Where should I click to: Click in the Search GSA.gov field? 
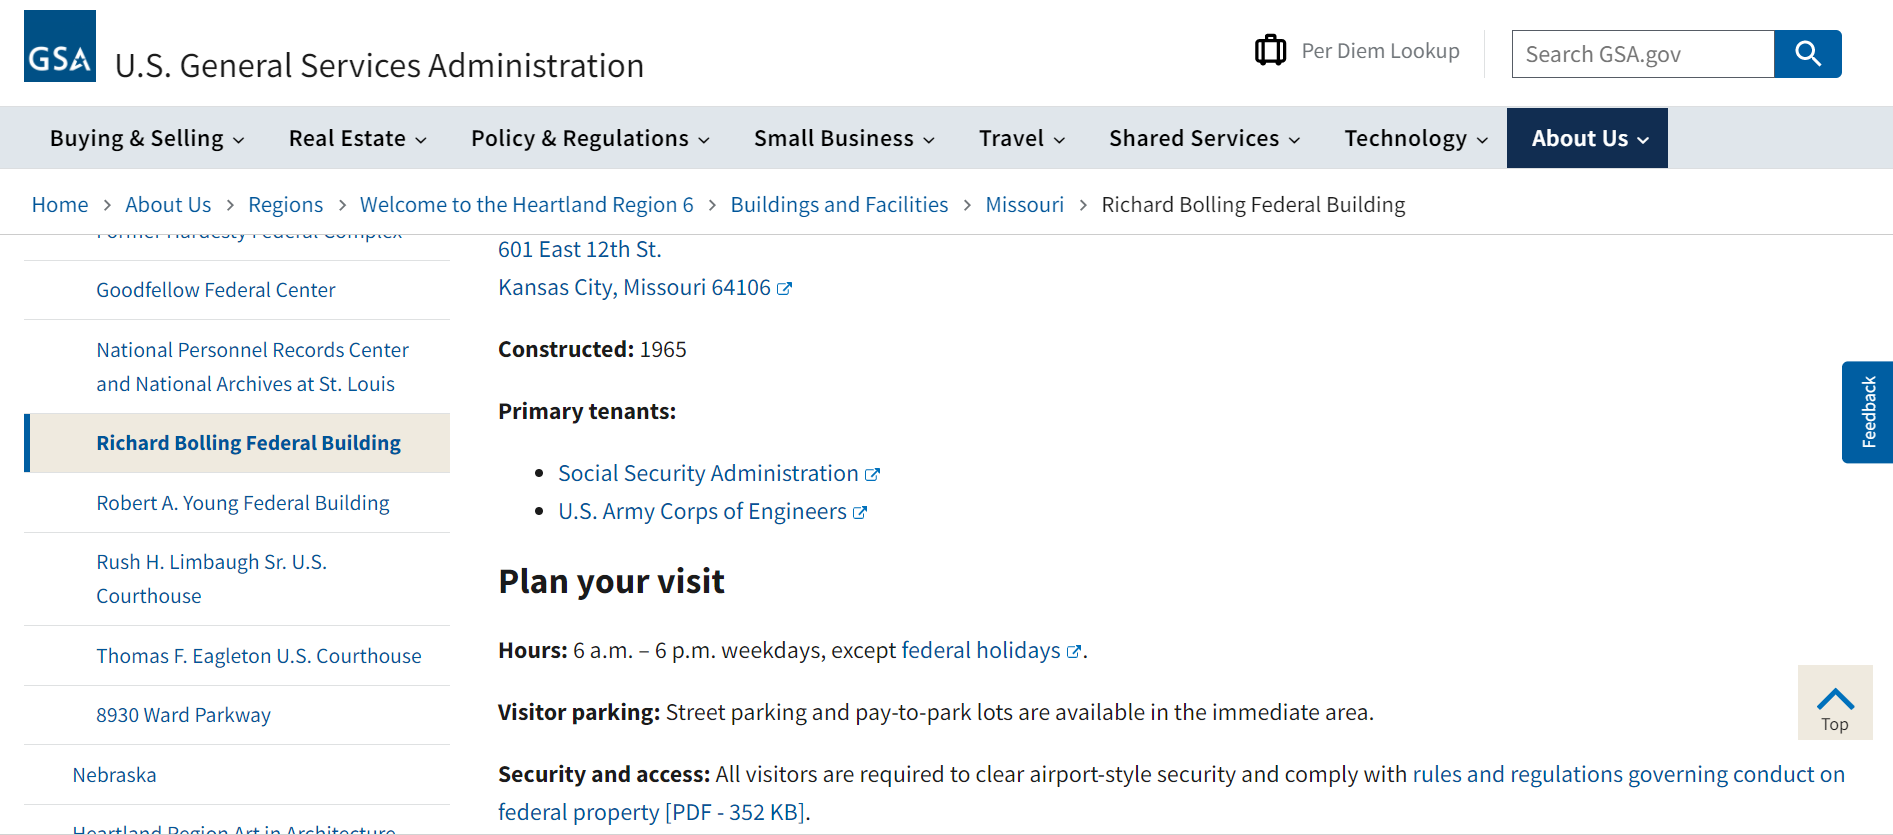pos(1643,54)
